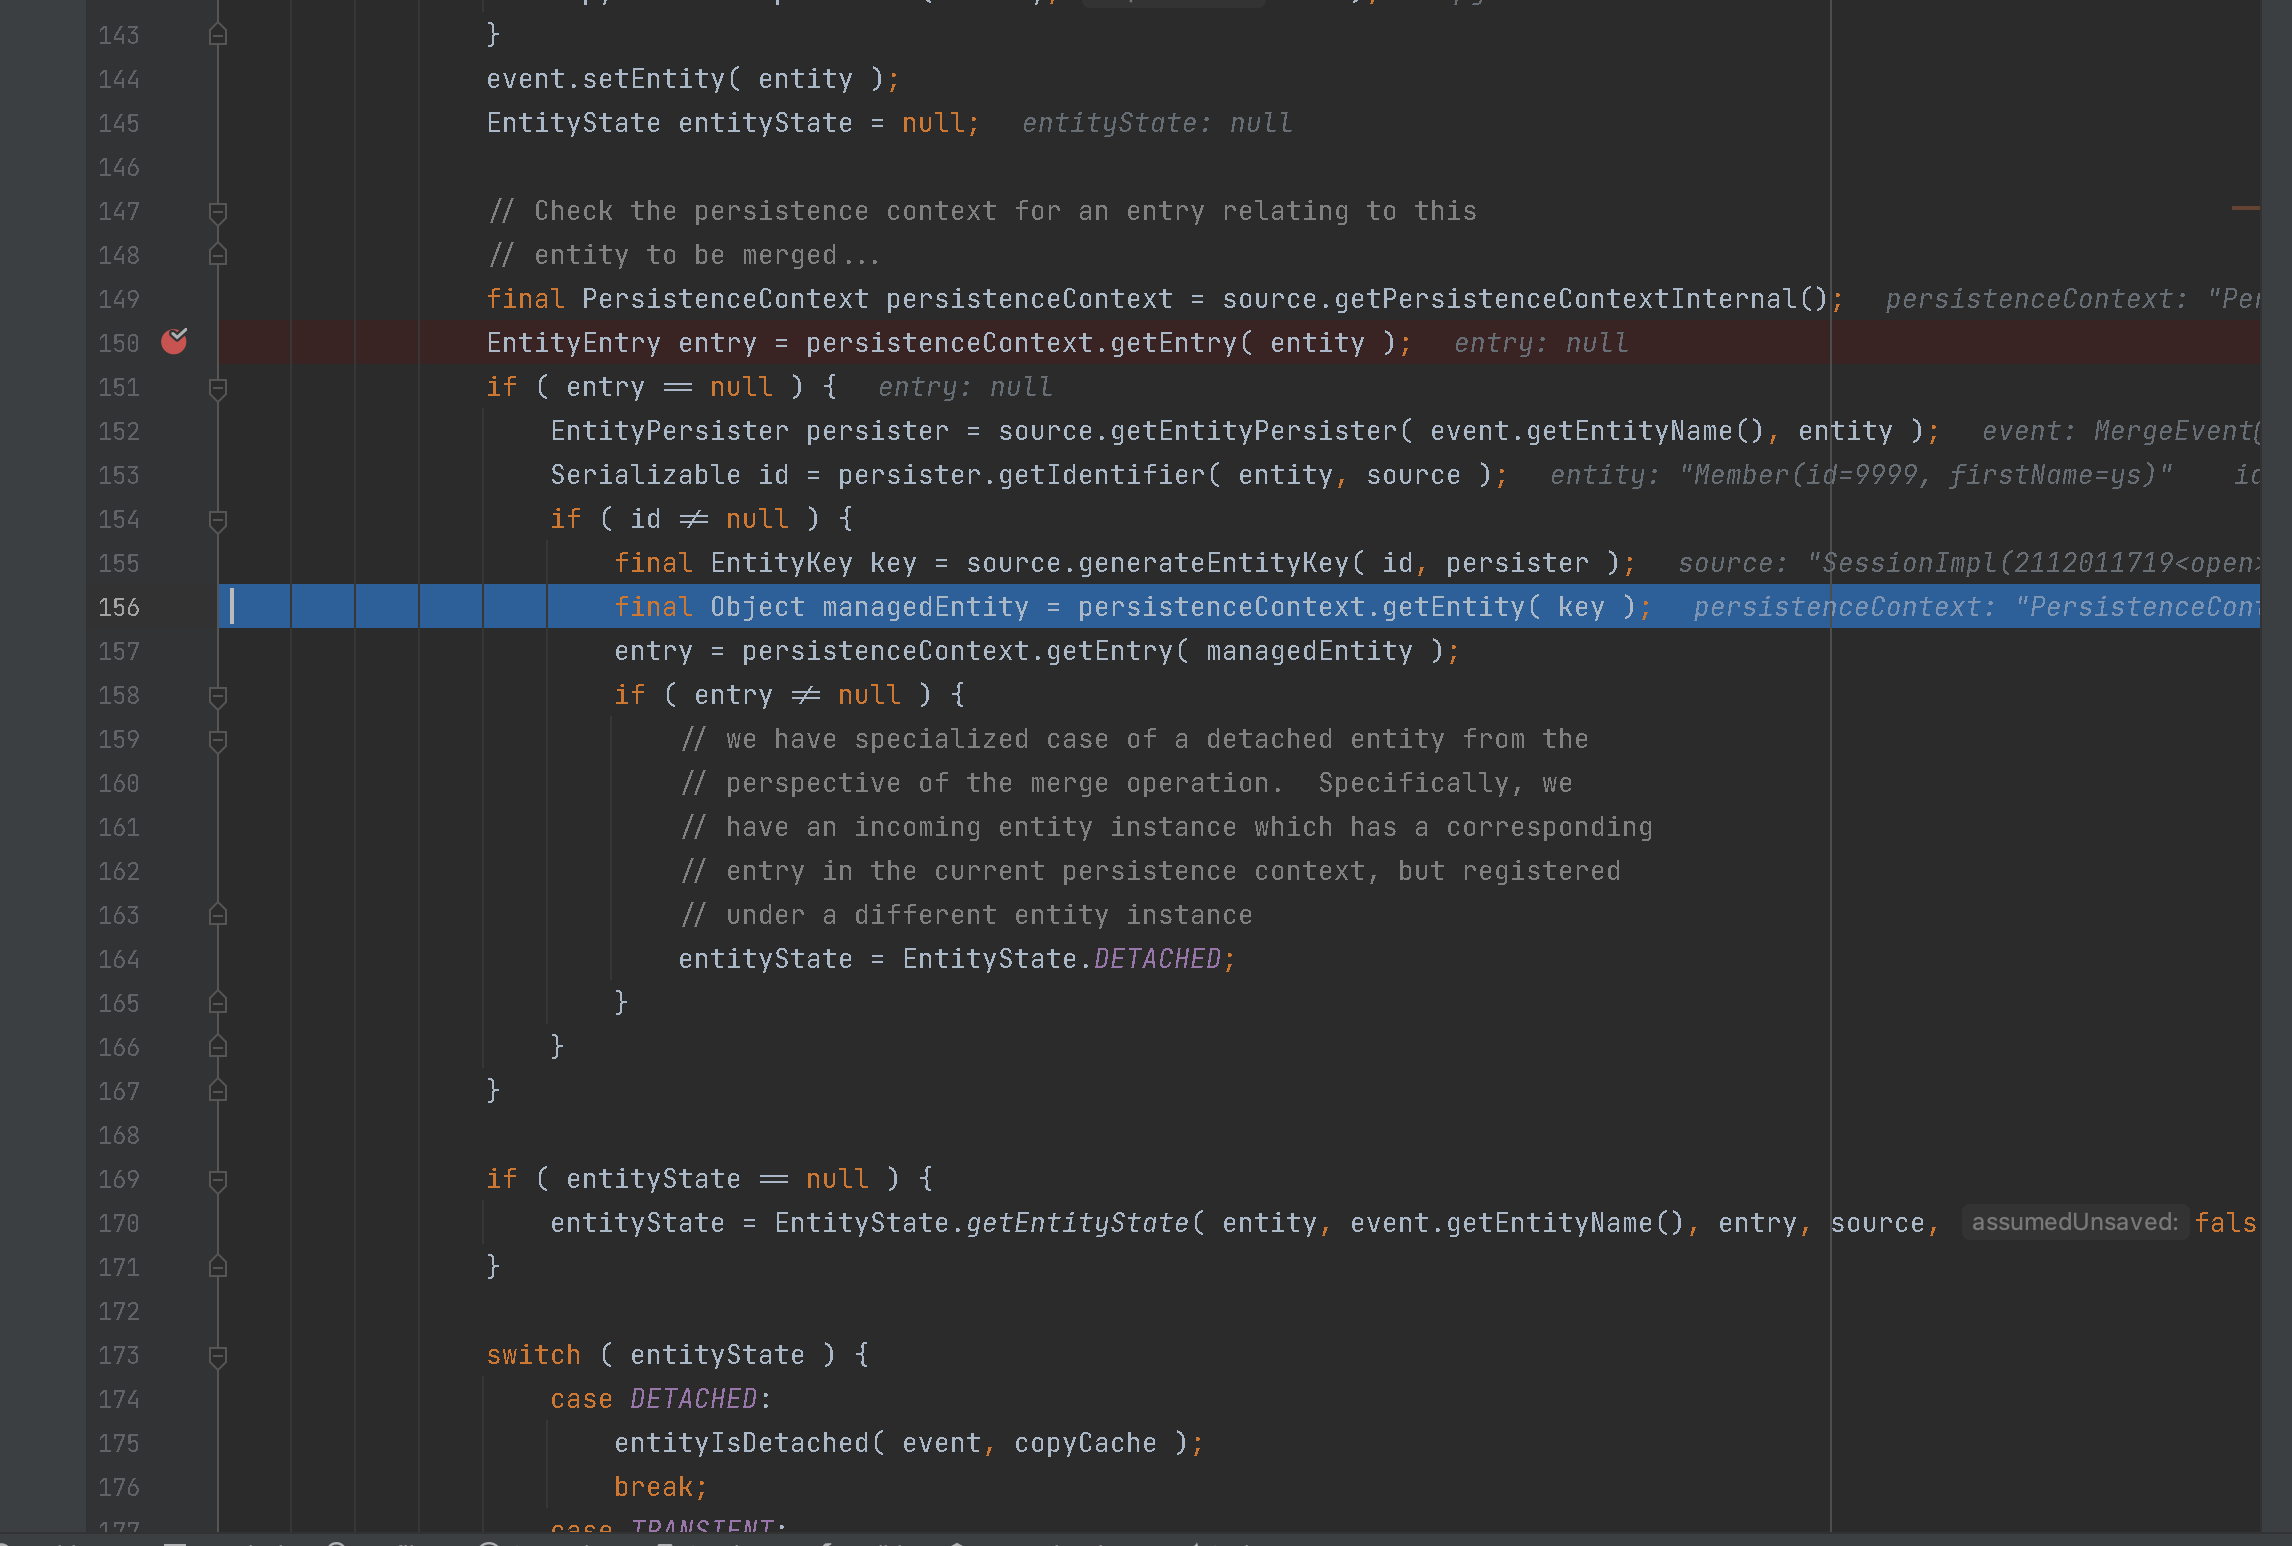Collapse the comment block starting line 147

[217, 212]
